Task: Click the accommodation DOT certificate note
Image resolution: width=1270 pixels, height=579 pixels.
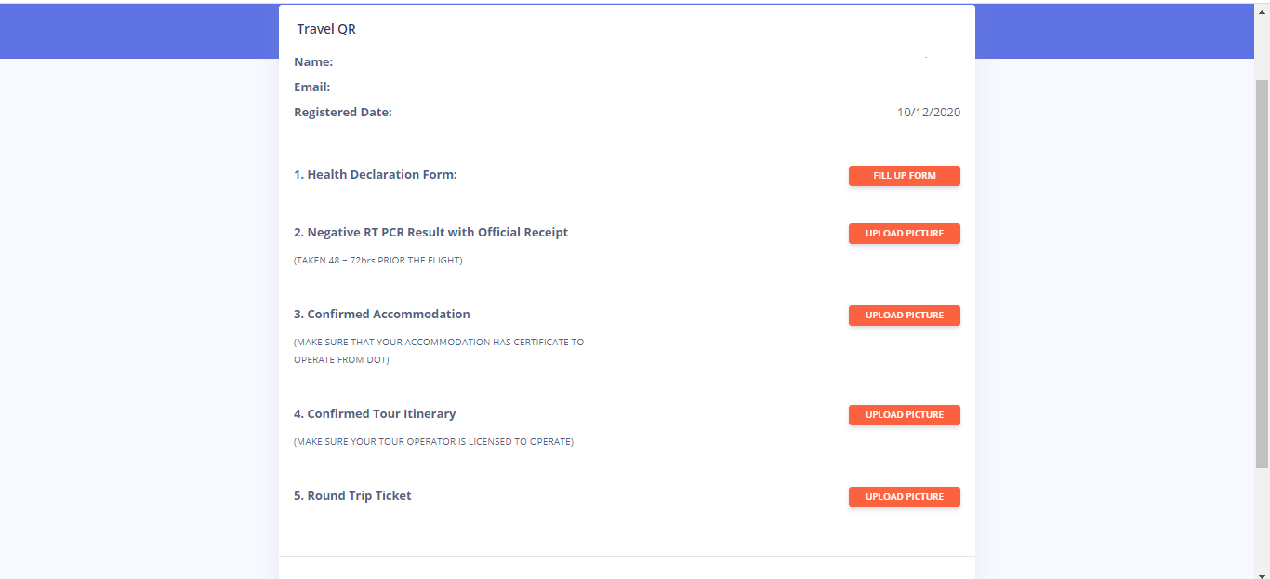Action: pos(438,350)
